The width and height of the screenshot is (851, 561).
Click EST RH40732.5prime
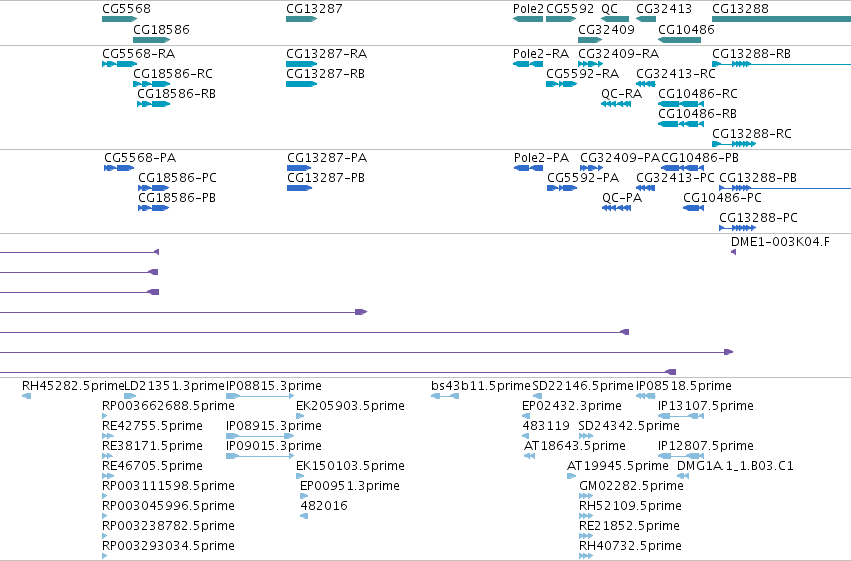point(630,546)
